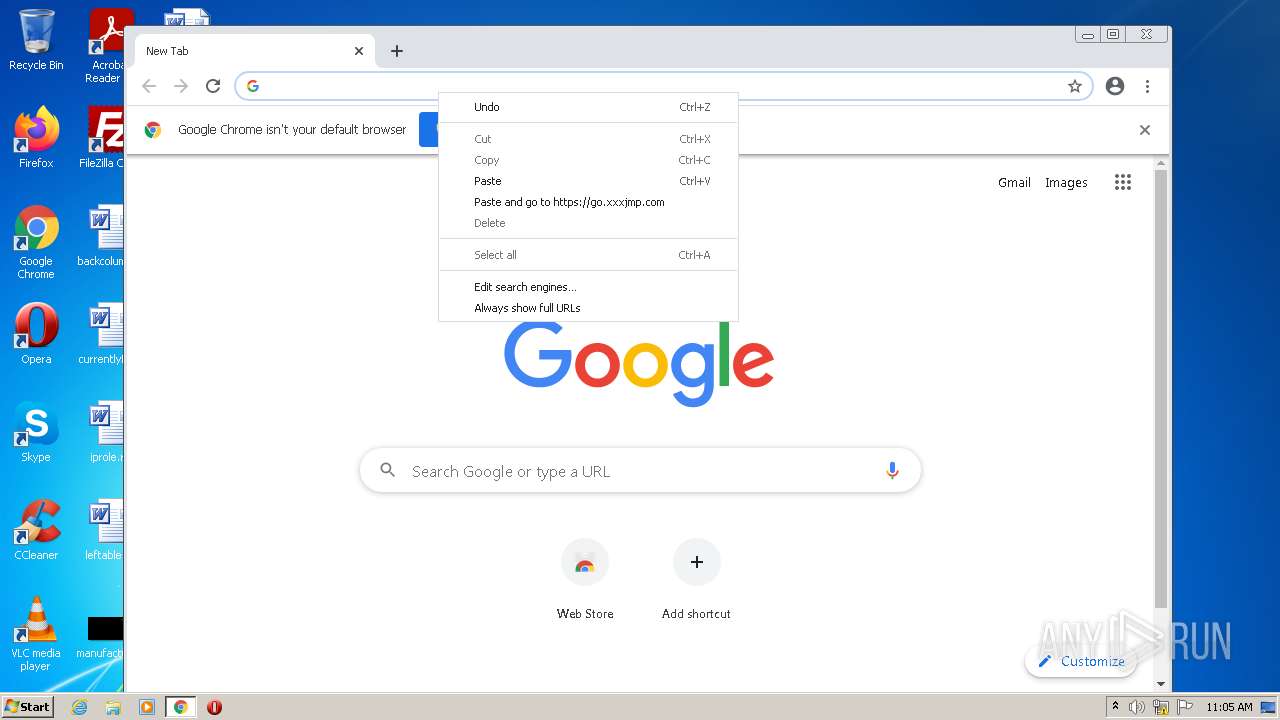Open the Chrome profile avatar icon

(x=1115, y=86)
